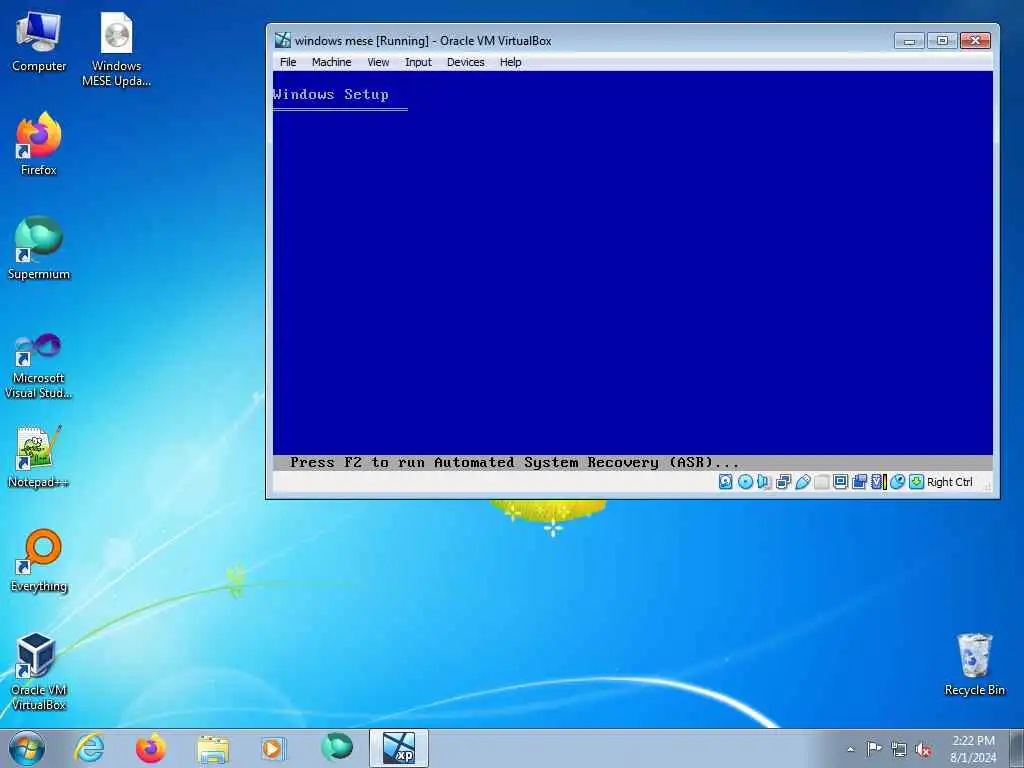Viewport: 1024px width, 768px height.
Task: Select the Oracle VM VirtualBox desktop shortcut
Action: pos(39,671)
